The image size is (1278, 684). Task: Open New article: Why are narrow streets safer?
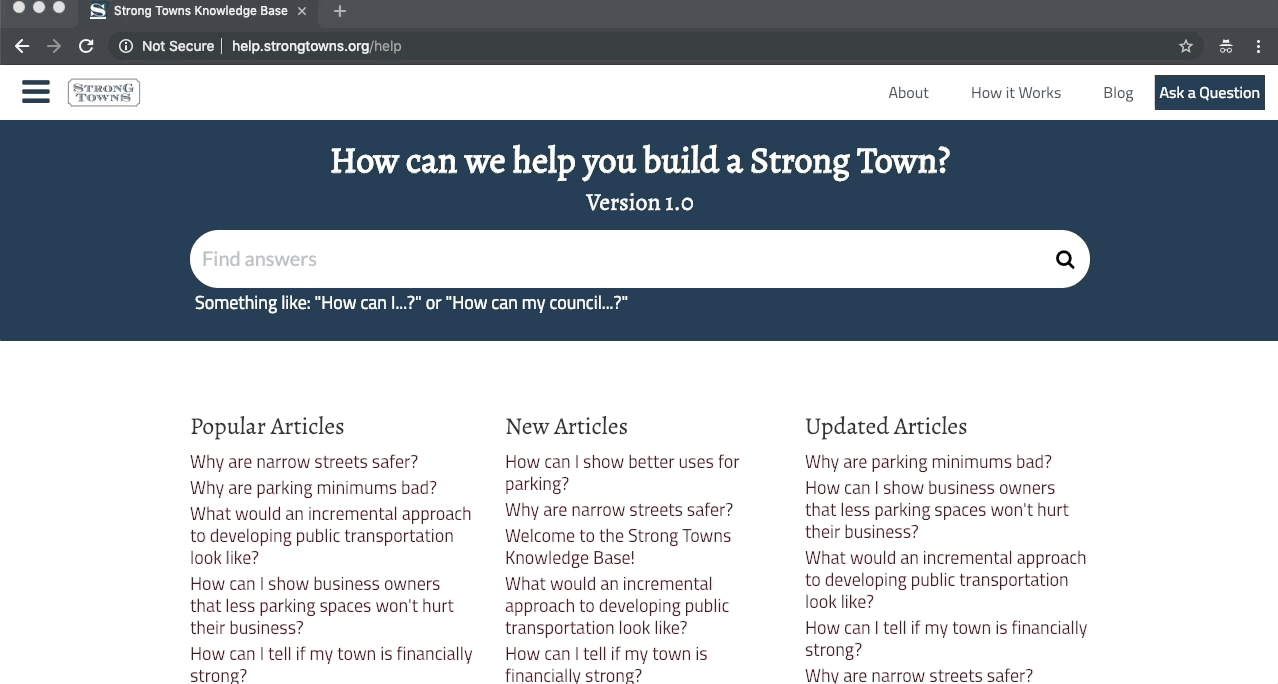pyautogui.click(x=619, y=509)
